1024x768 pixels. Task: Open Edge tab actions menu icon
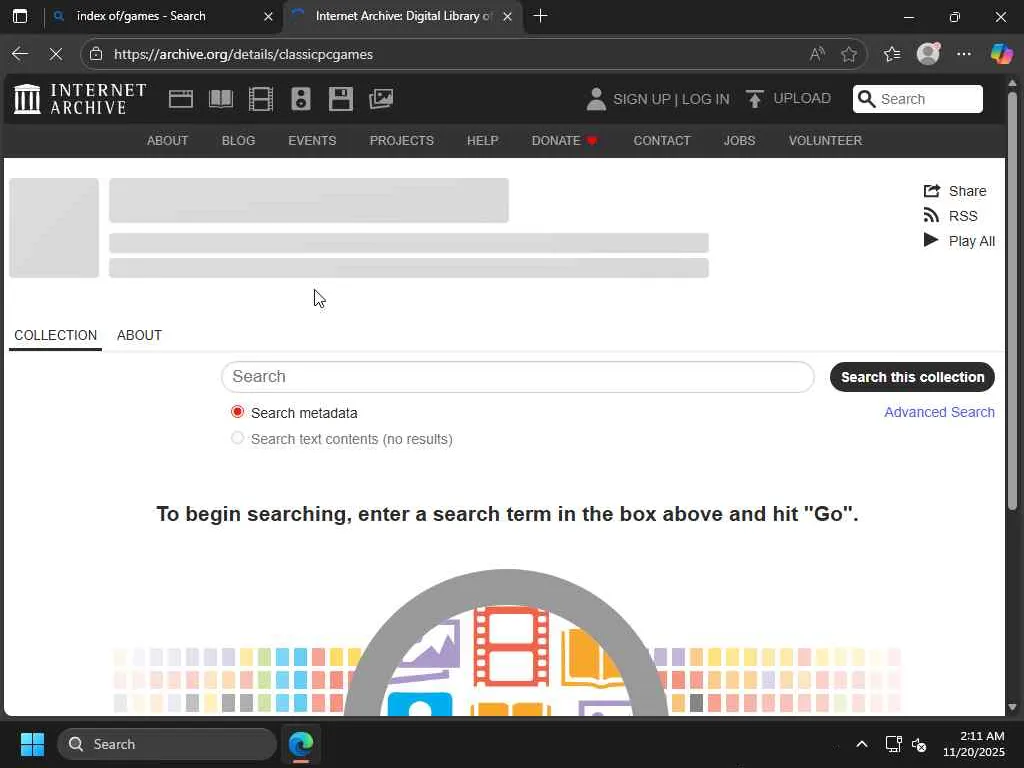pos(20,16)
